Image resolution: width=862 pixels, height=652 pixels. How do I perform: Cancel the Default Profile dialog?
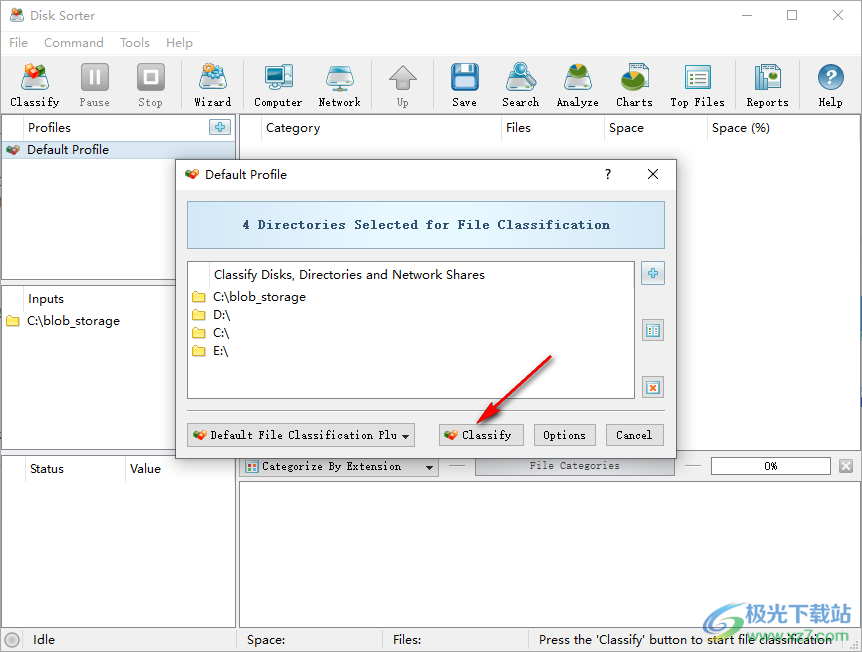[x=634, y=435]
